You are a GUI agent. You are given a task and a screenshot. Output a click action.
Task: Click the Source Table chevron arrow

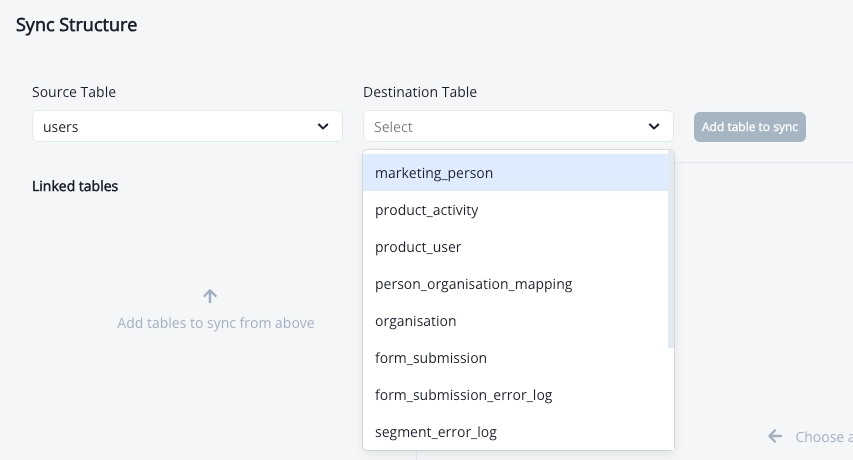323,127
